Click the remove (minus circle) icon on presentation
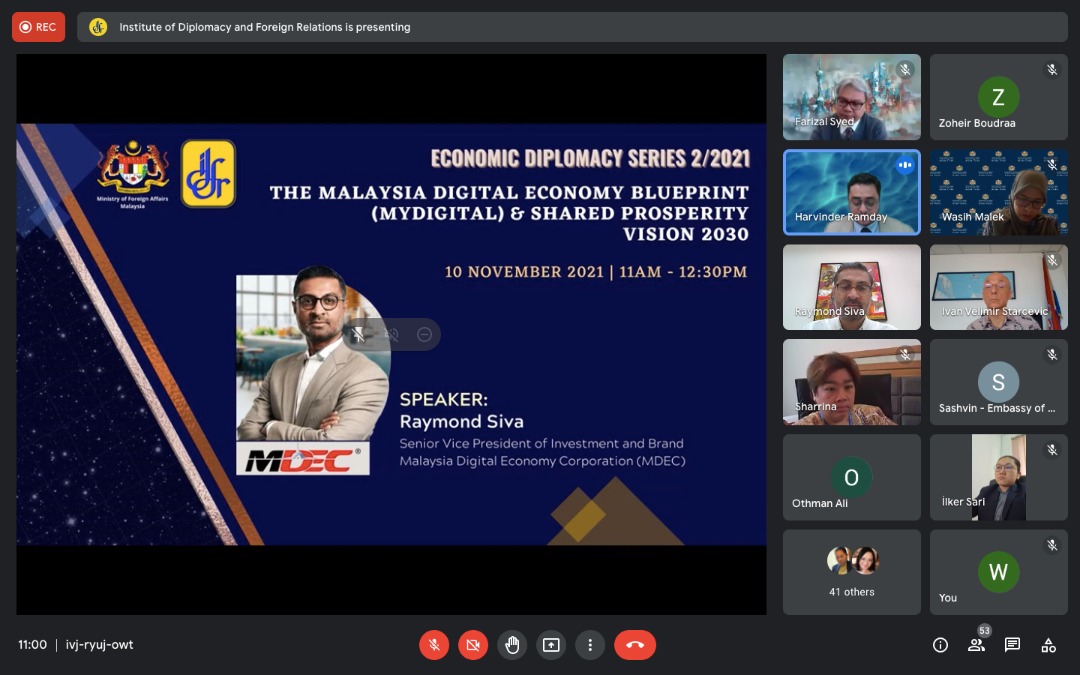The width and height of the screenshot is (1080, 675). click(424, 334)
